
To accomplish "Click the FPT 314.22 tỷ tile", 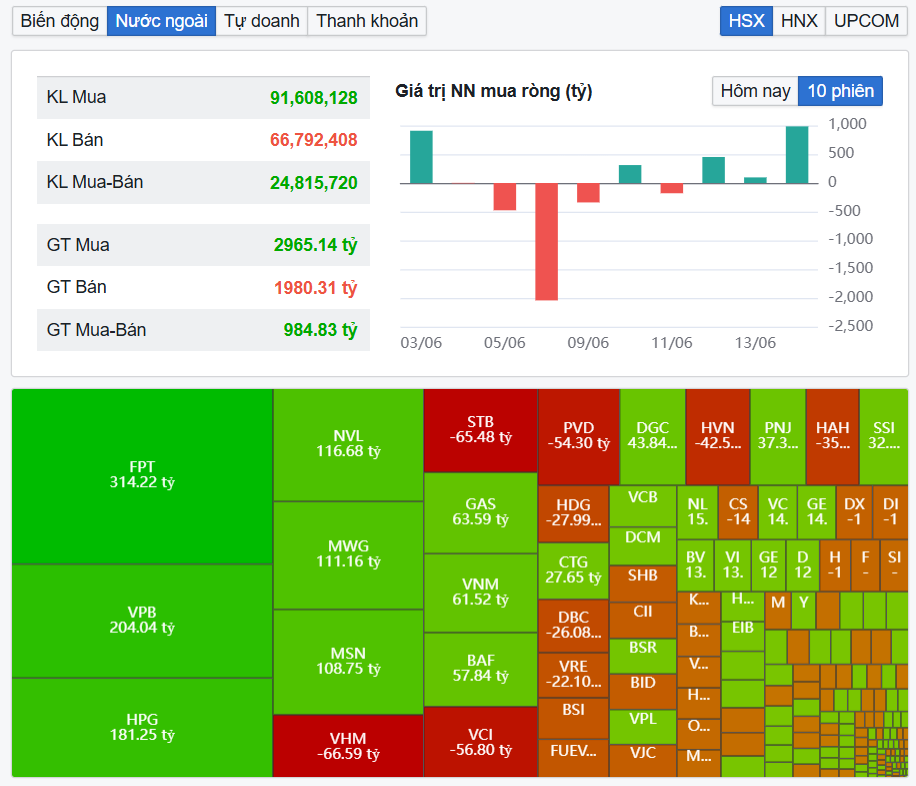I will (142, 476).
